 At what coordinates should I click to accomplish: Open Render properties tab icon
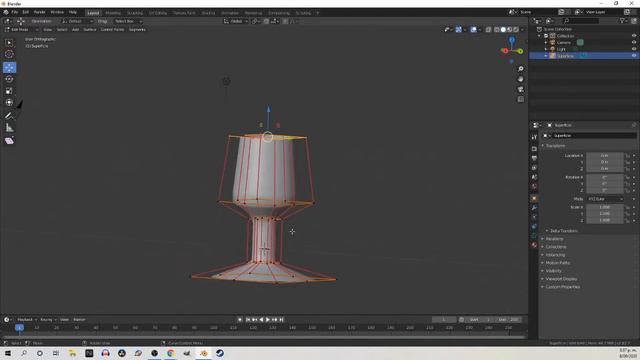[x=534, y=149]
